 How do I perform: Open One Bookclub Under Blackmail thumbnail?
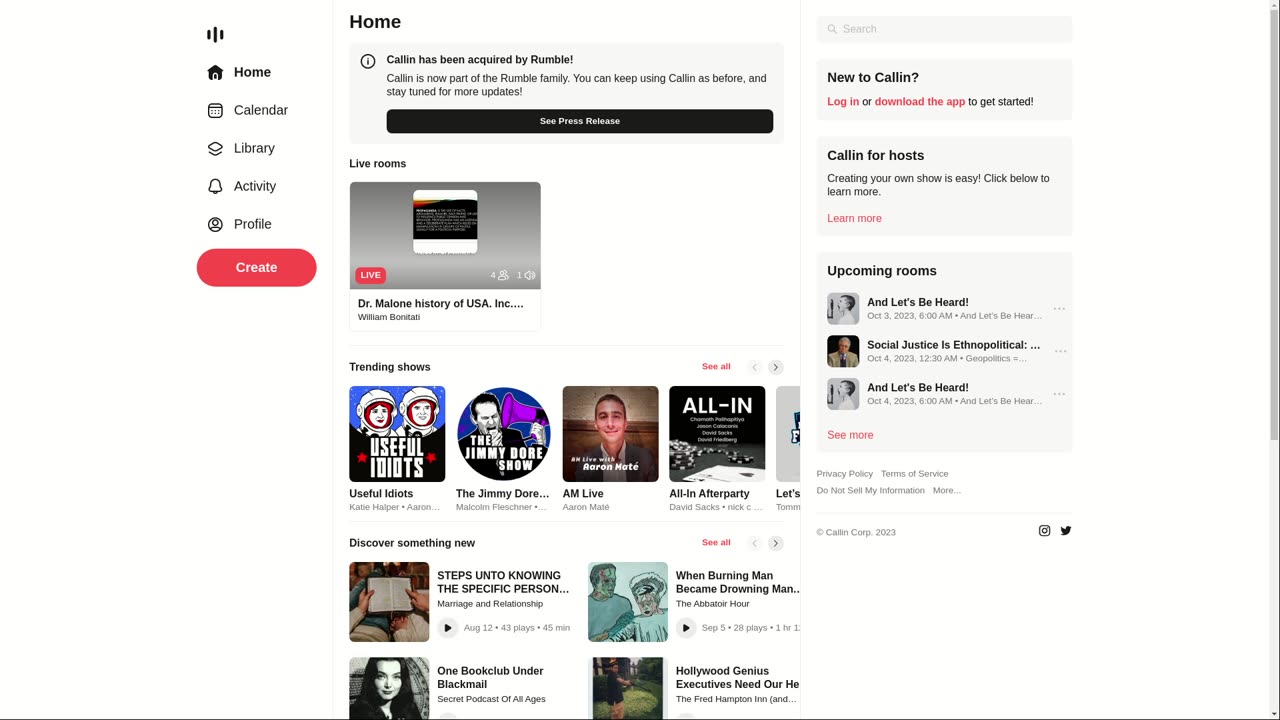tap(389, 688)
